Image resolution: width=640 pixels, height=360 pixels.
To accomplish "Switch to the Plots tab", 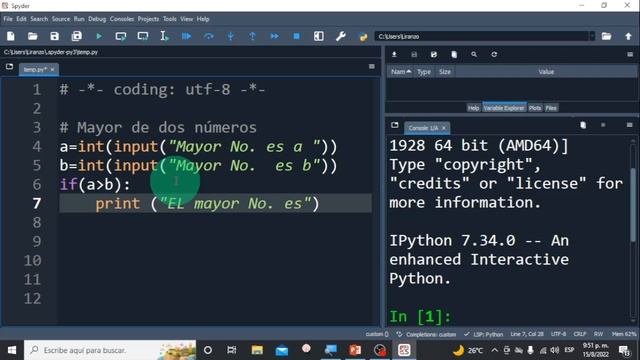I will 535,108.
